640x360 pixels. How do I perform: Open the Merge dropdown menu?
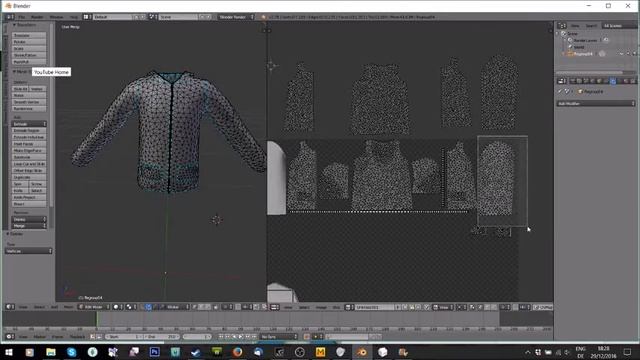coord(29,226)
